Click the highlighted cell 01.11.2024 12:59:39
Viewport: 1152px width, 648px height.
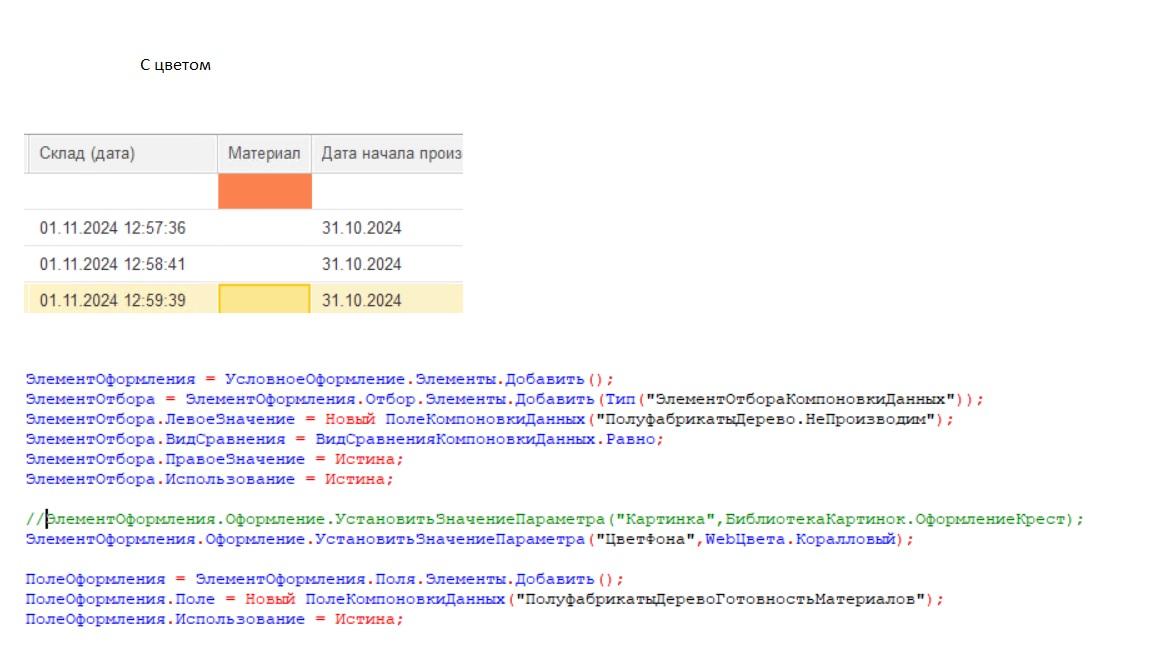click(x=112, y=300)
